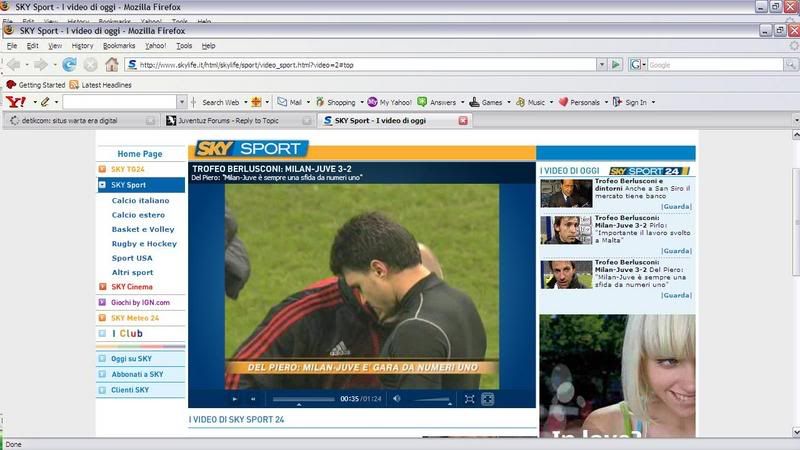Open the Edit menu
Screen dimensions: 800x450
pos(33,45)
